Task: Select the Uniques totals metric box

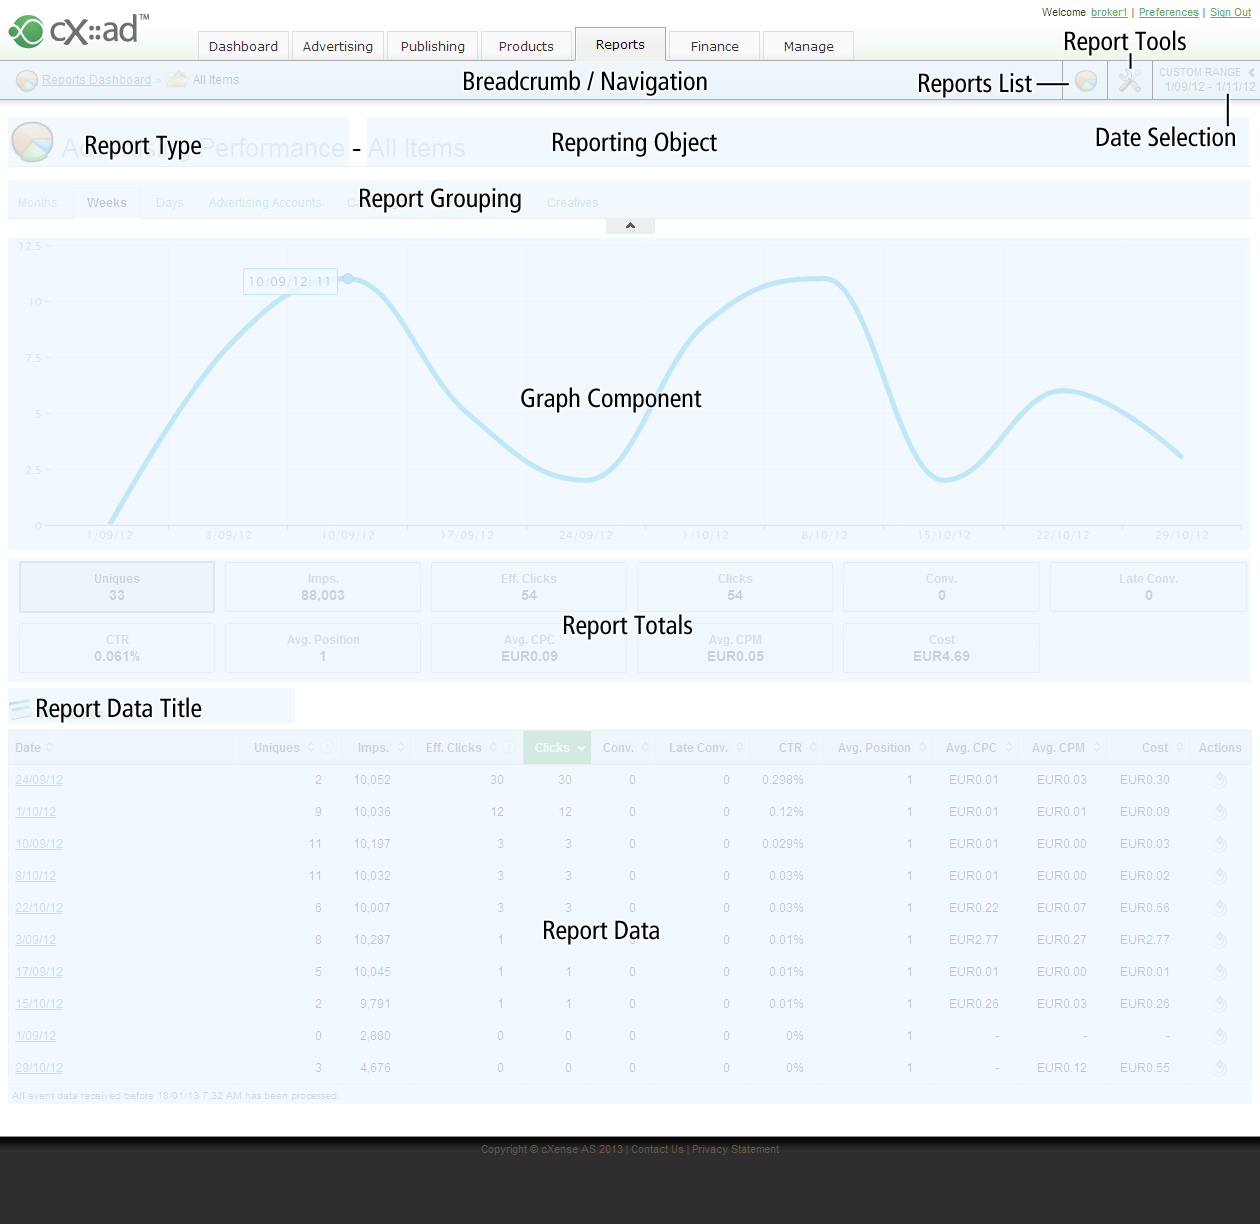Action: (117, 587)
